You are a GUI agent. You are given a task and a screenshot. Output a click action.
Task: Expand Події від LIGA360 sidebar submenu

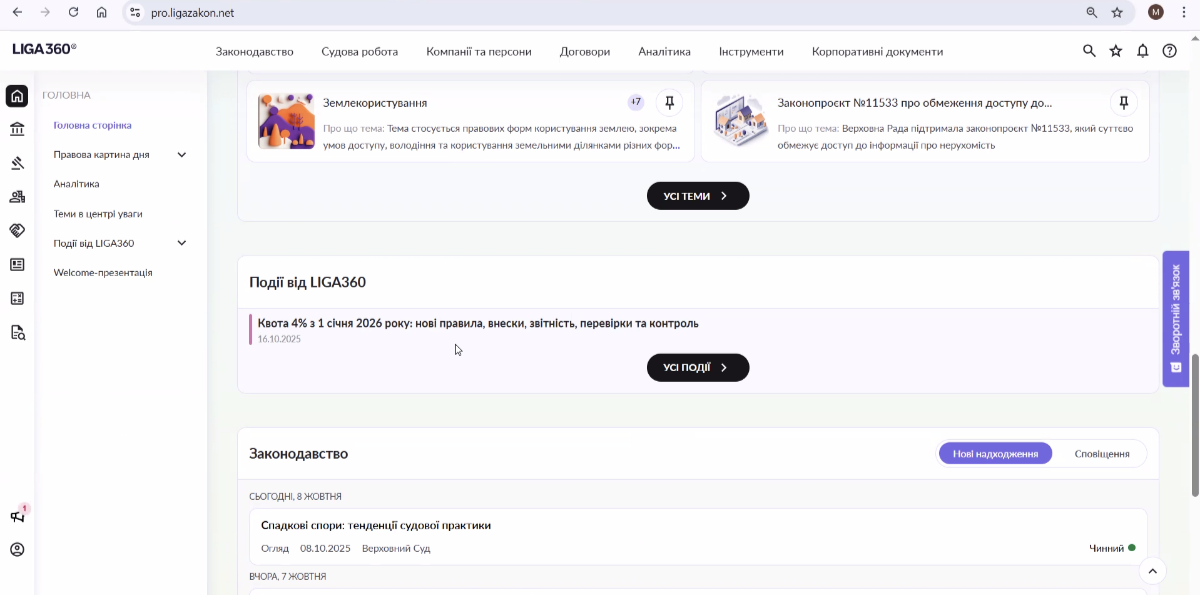[x=182, y=243]
